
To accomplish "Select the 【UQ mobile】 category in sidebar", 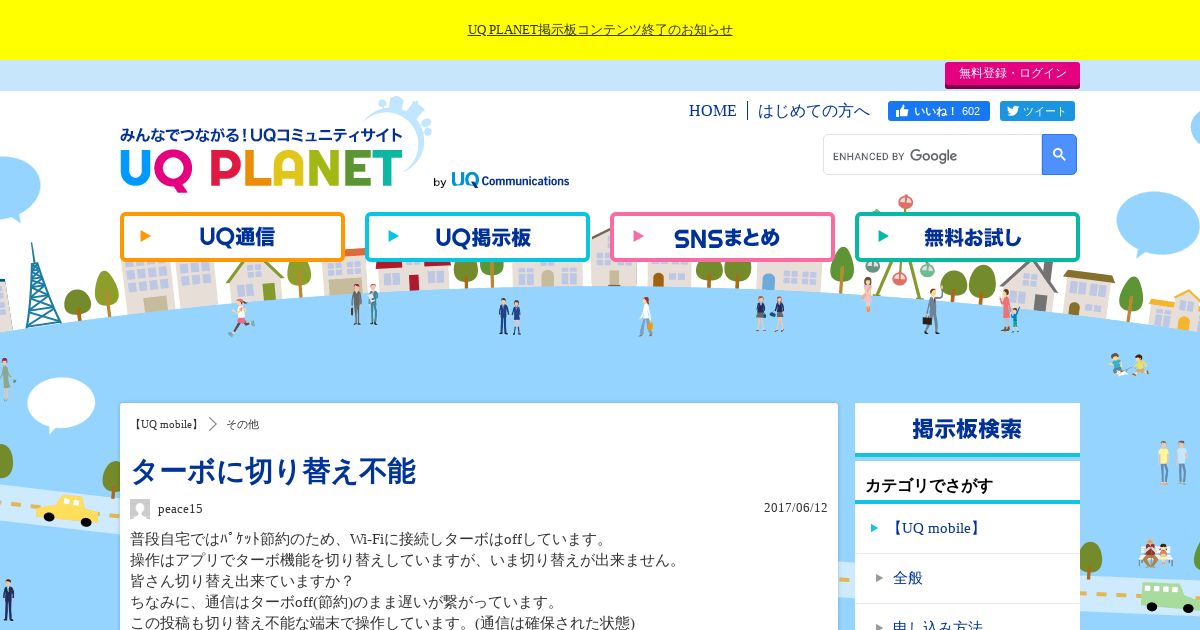I will [x=967, y=528].
